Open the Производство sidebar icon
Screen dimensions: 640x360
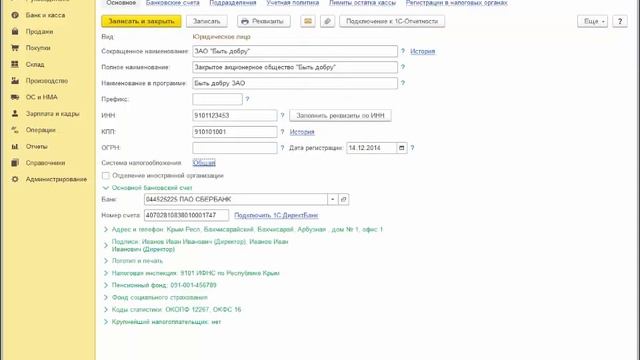point(15,81)
